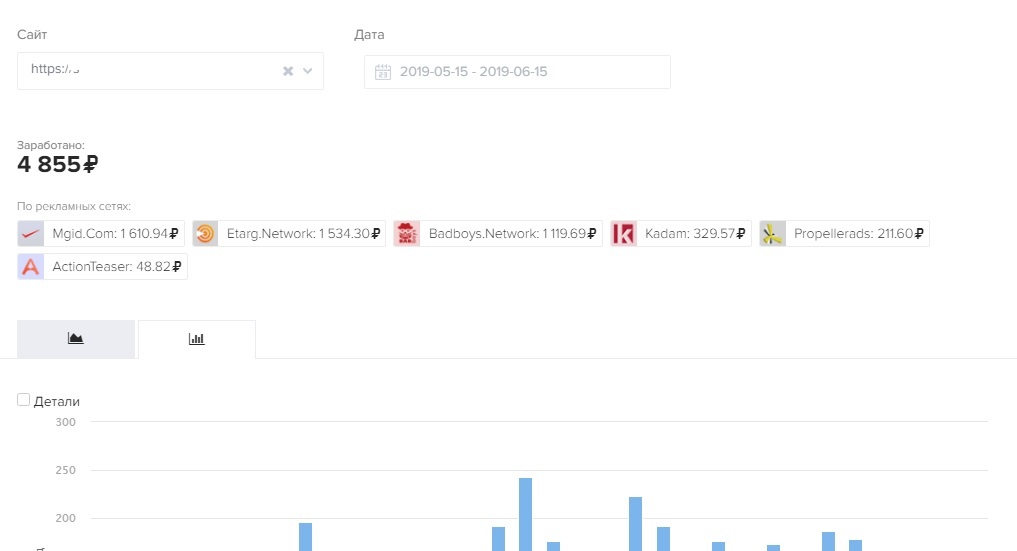The height and width of the screenshot is (551, 1017).
Task: Select the Propellerads: 211.60 earnings label
Action: [x=859, y=233]
